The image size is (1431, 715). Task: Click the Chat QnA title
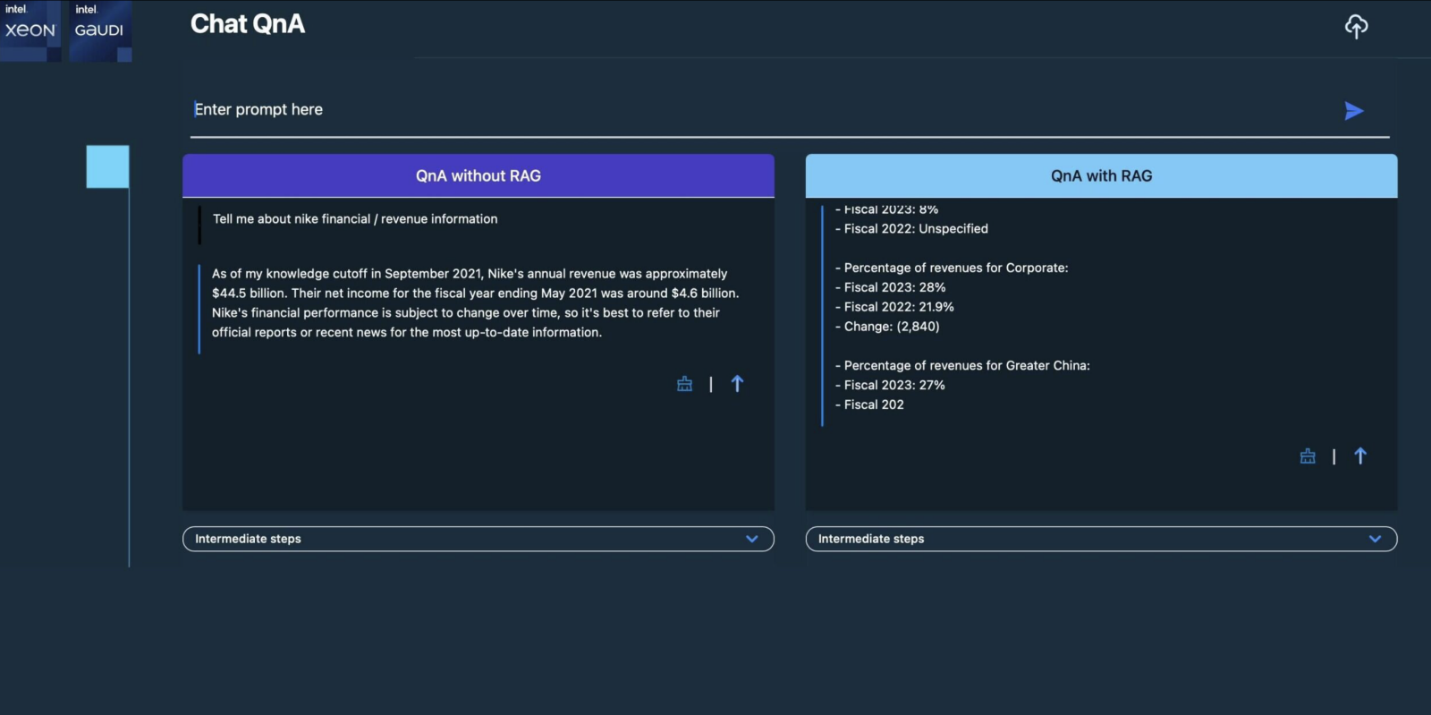coord(248,24)
